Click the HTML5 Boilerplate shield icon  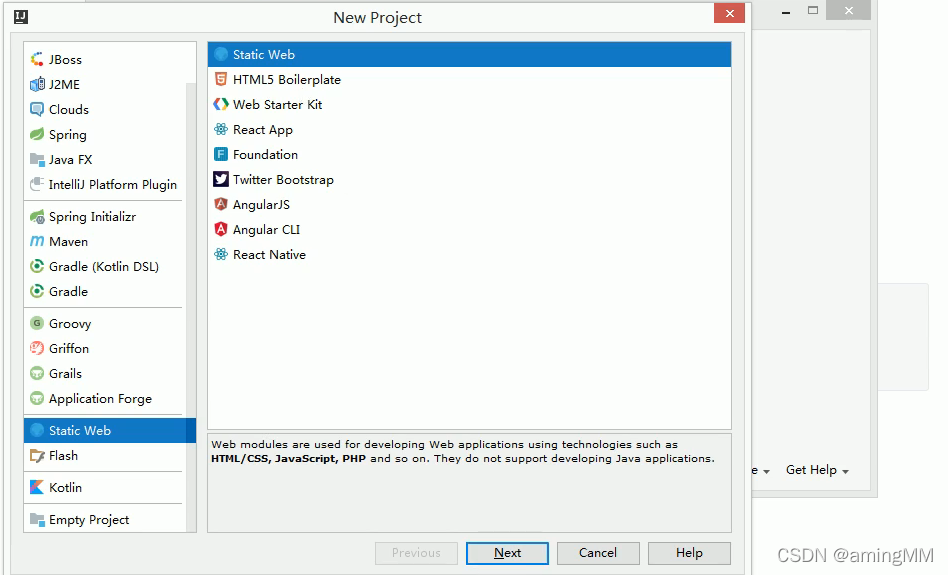pos(221,79)
